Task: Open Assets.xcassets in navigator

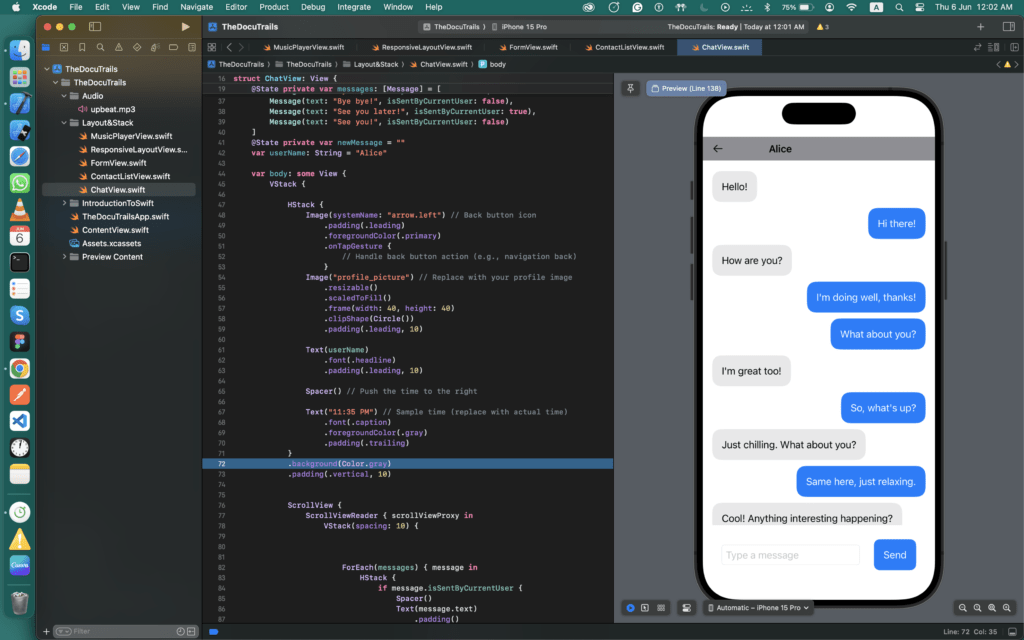Action: pyautogui.click(x=111, y=243)
